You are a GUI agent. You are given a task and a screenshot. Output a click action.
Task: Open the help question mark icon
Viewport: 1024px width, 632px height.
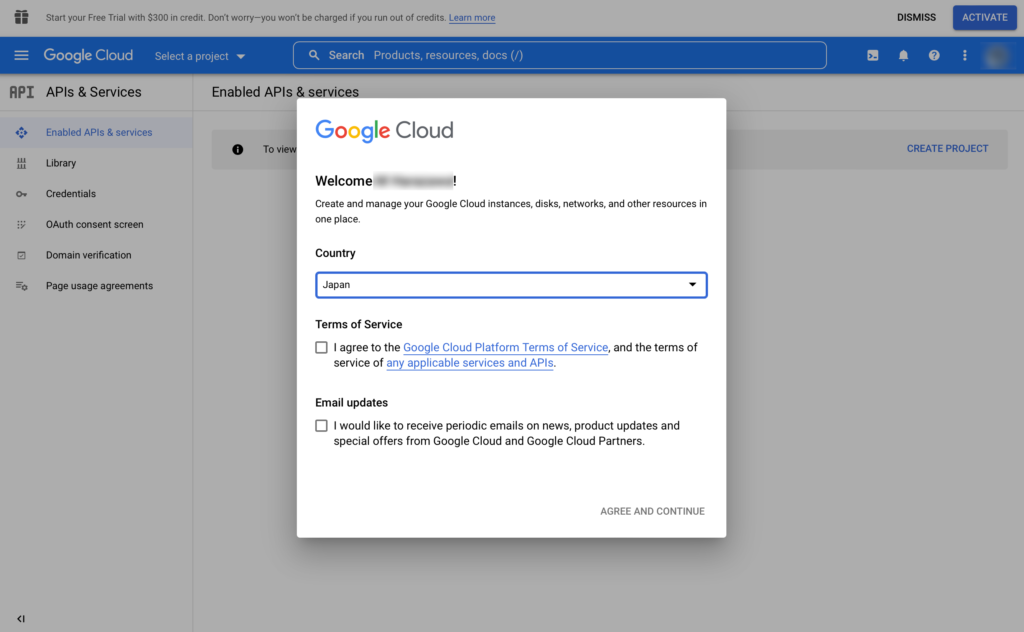(934, 56)
